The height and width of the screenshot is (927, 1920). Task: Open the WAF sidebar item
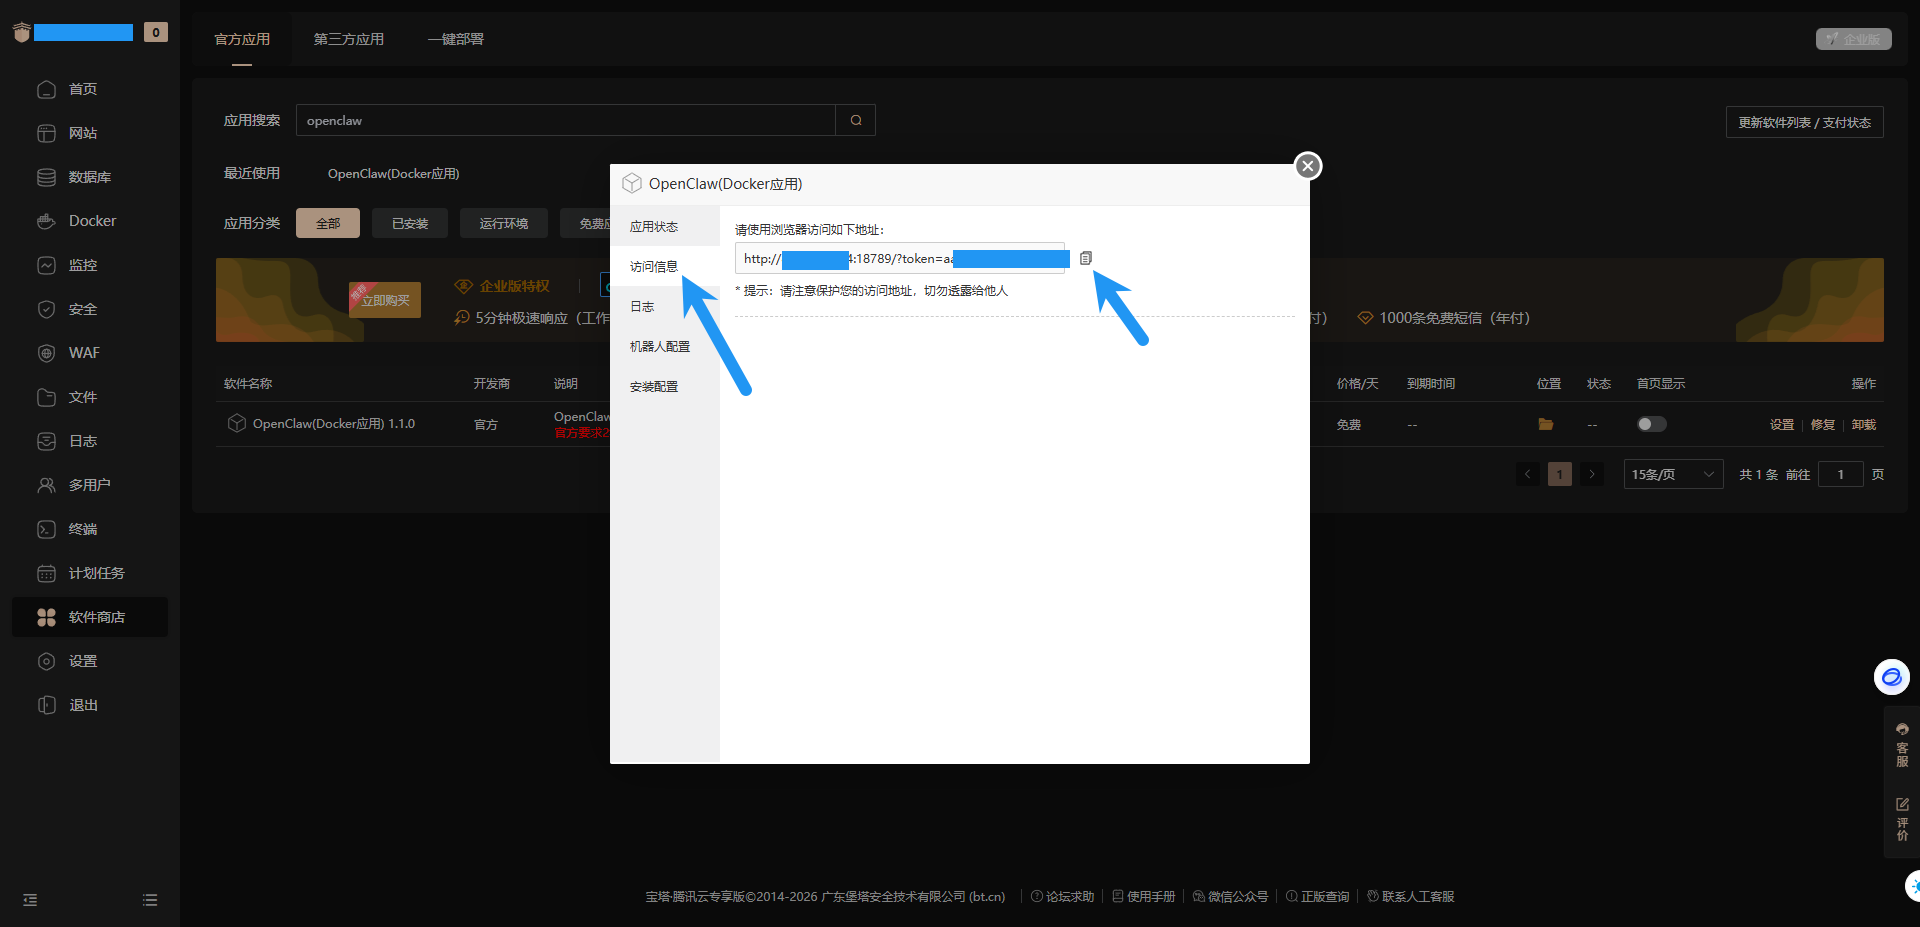pyautogui.click(x=83, y=353)
